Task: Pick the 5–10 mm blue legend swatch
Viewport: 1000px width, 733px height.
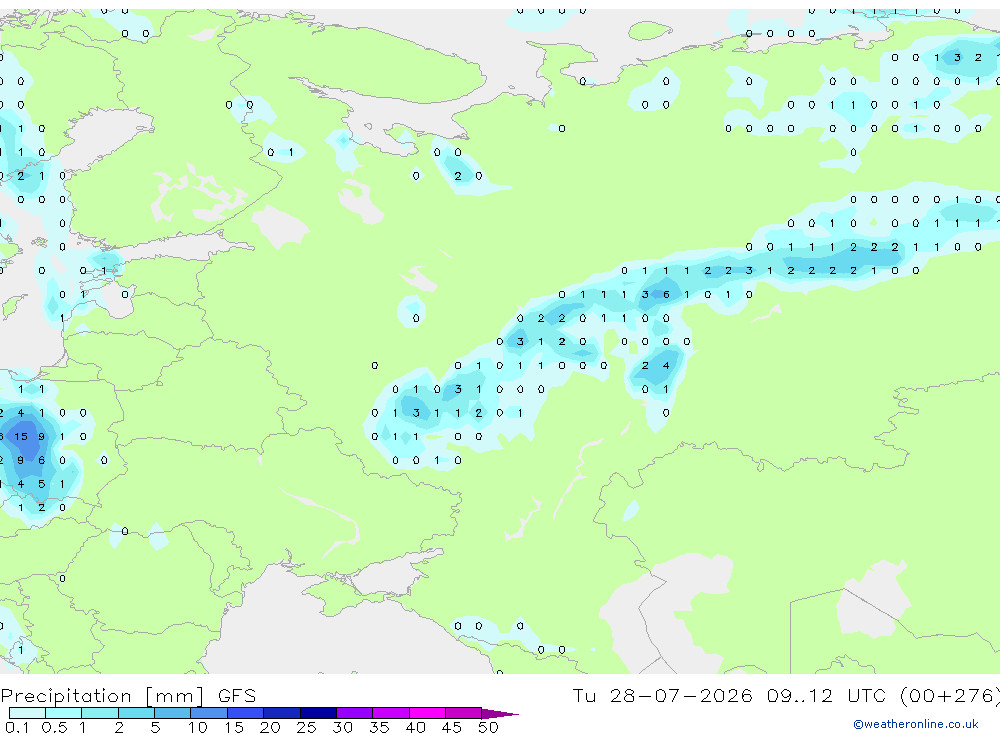Action: point(172,713)
